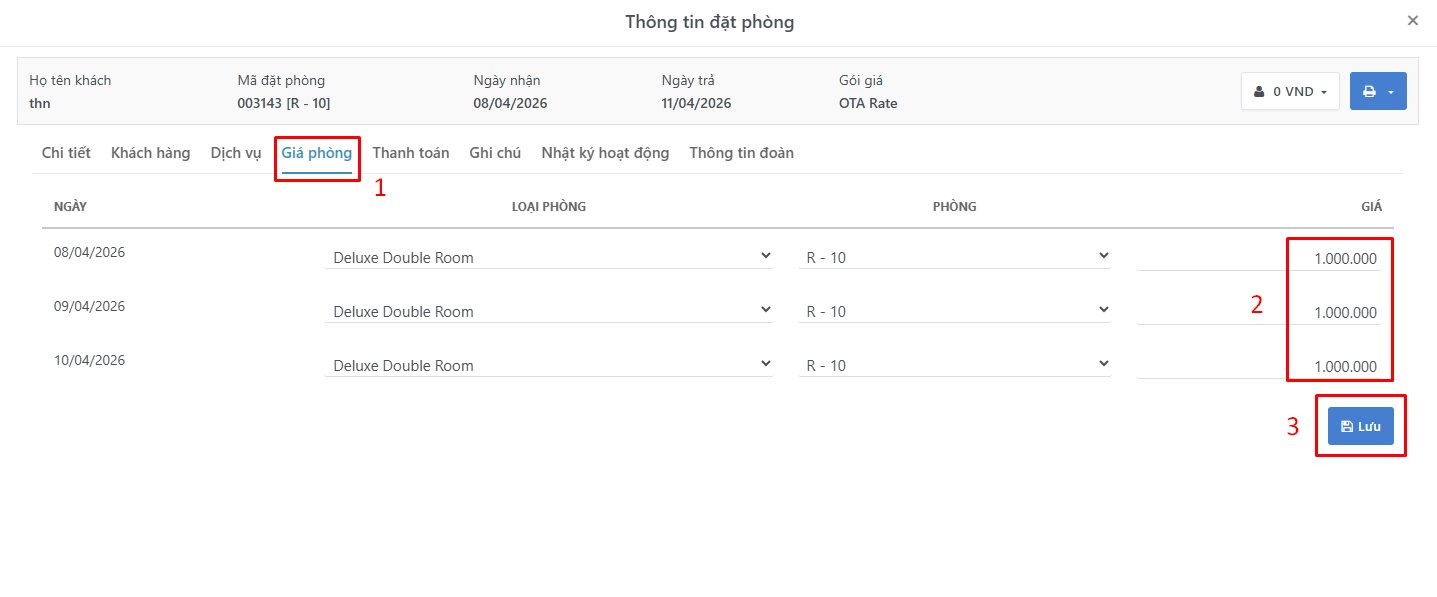View the Nhật ký hoạt động tab
Viewport: 1437px width, 597px height.
pyautogui.click(x=605, y=153)
